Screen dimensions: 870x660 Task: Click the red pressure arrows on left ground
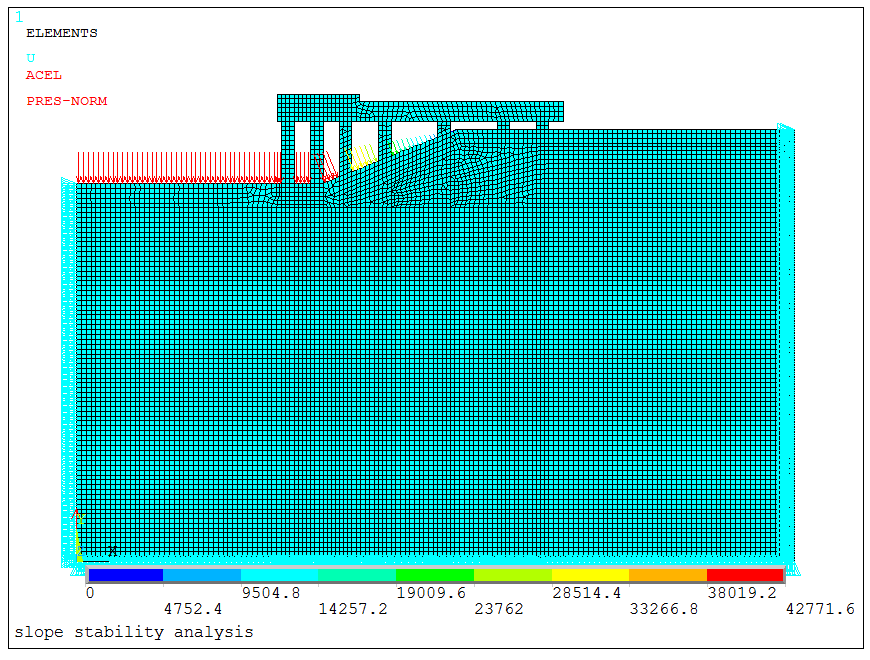click(178, 167)
